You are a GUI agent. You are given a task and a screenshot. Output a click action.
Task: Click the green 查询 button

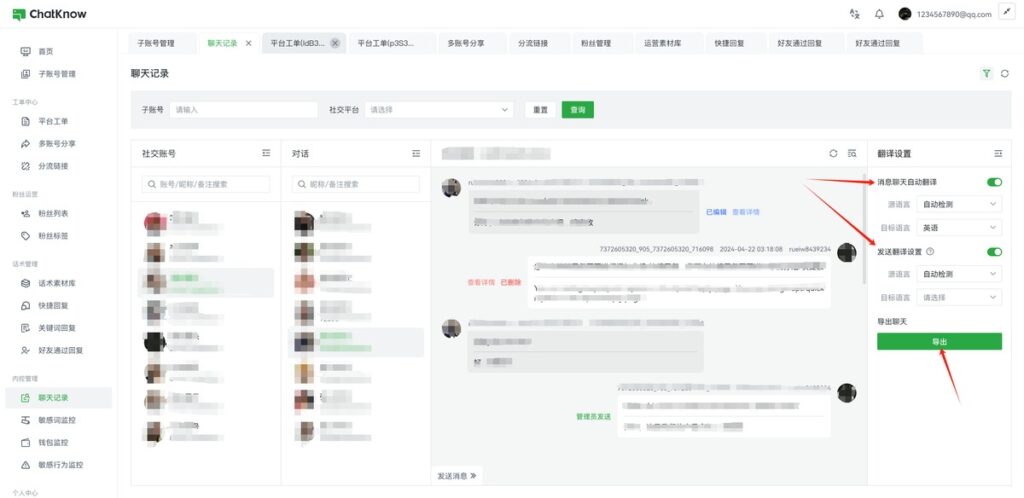coord(577,110)
